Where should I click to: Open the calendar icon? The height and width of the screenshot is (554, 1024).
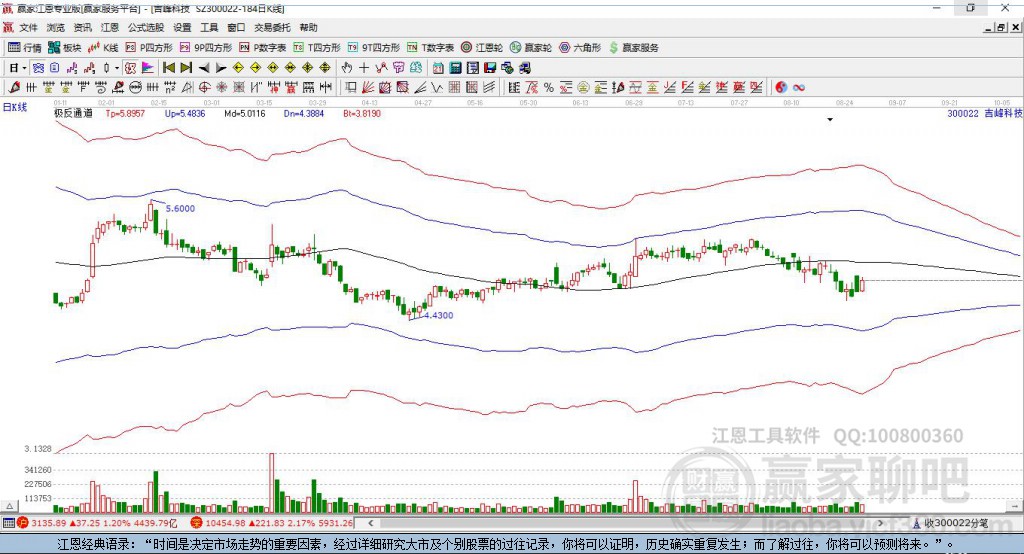pyautogui.click(x=438, y=68)
